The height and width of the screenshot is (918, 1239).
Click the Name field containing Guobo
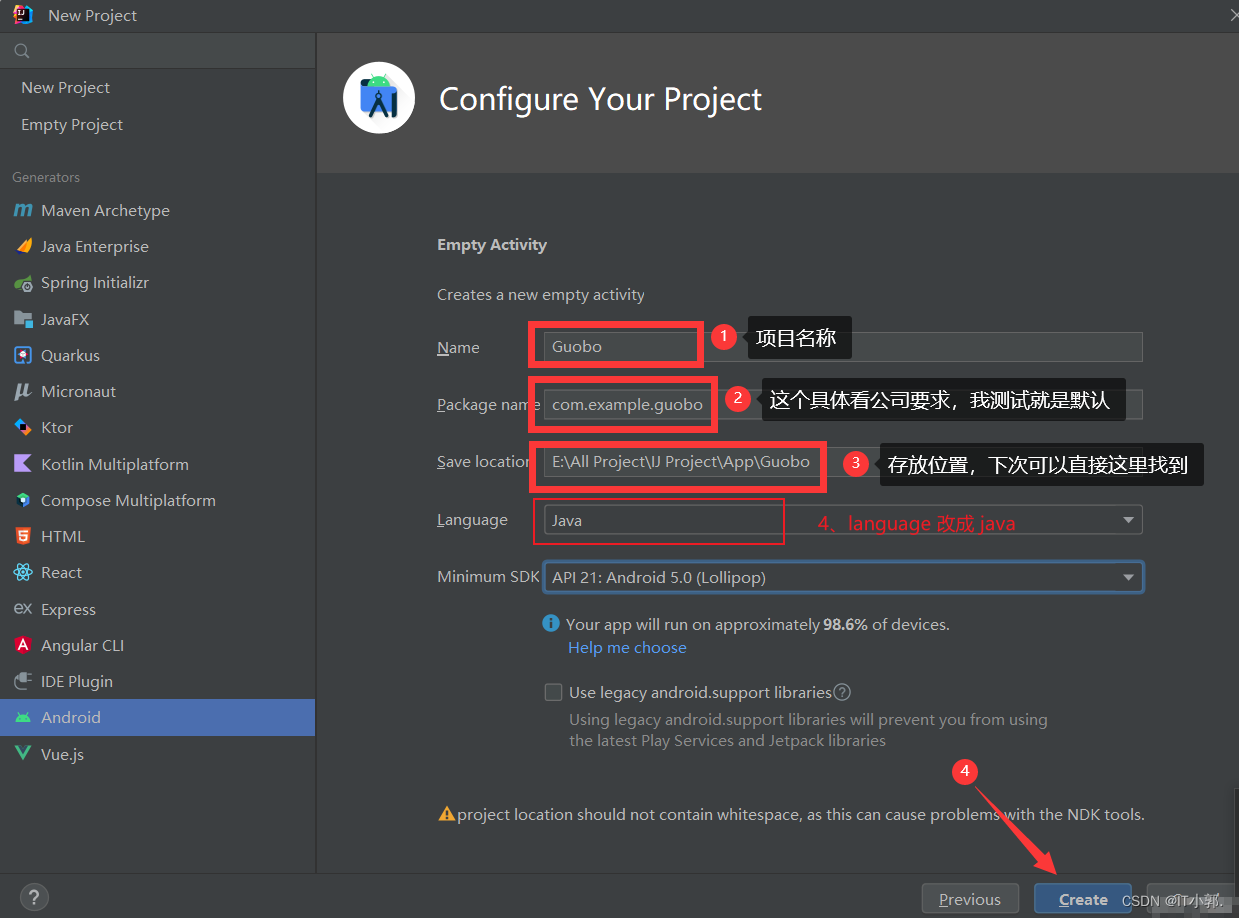coord(842,347)
